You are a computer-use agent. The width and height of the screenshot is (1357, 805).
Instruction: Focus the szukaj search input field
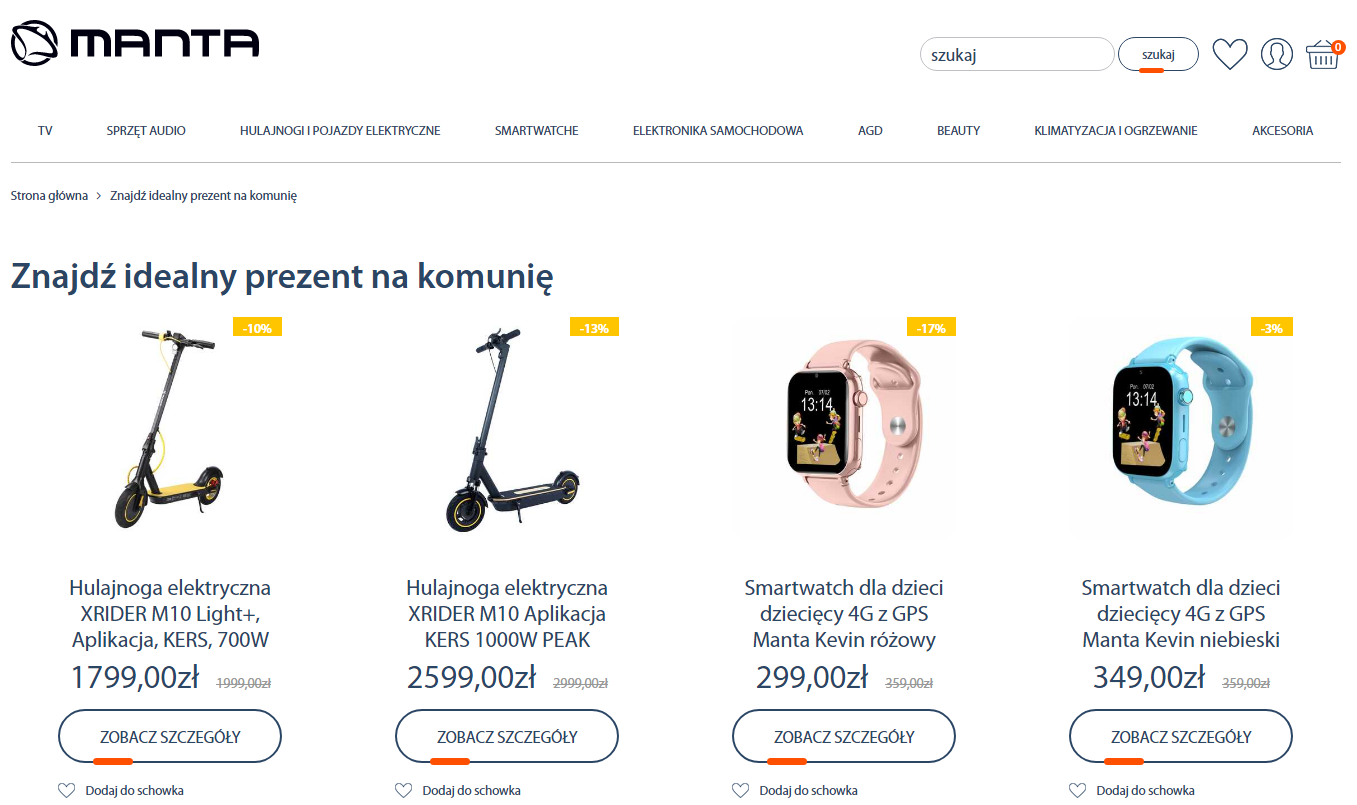(x=1017, y=54)
